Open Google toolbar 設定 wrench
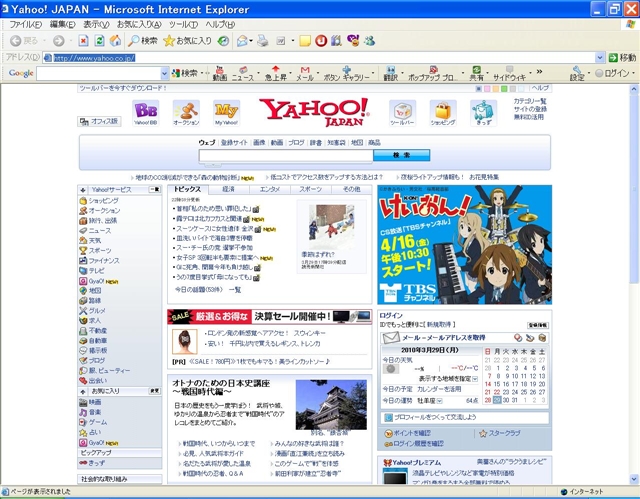Viewport: 640px width, 499px height. (x=577, y=73)
